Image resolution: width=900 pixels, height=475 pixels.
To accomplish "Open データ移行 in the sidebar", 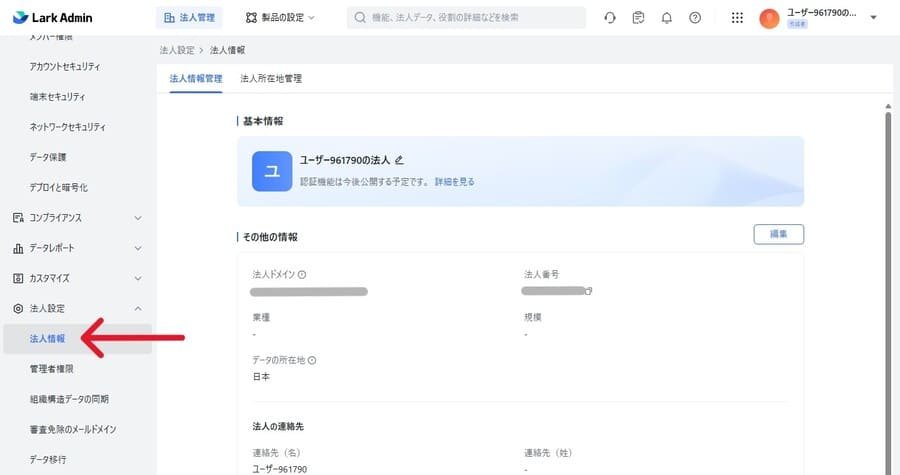I will 48,460.
